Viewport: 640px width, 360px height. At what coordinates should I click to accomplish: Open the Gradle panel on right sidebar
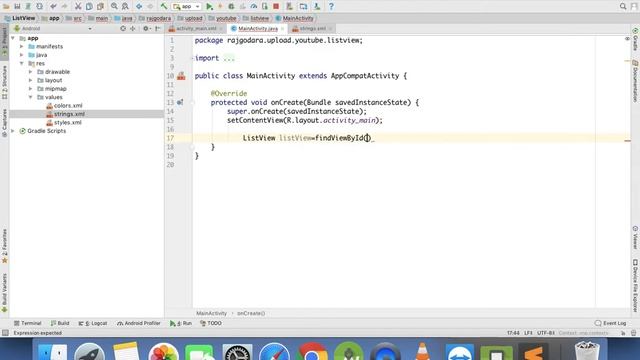(x=636, y=40)
